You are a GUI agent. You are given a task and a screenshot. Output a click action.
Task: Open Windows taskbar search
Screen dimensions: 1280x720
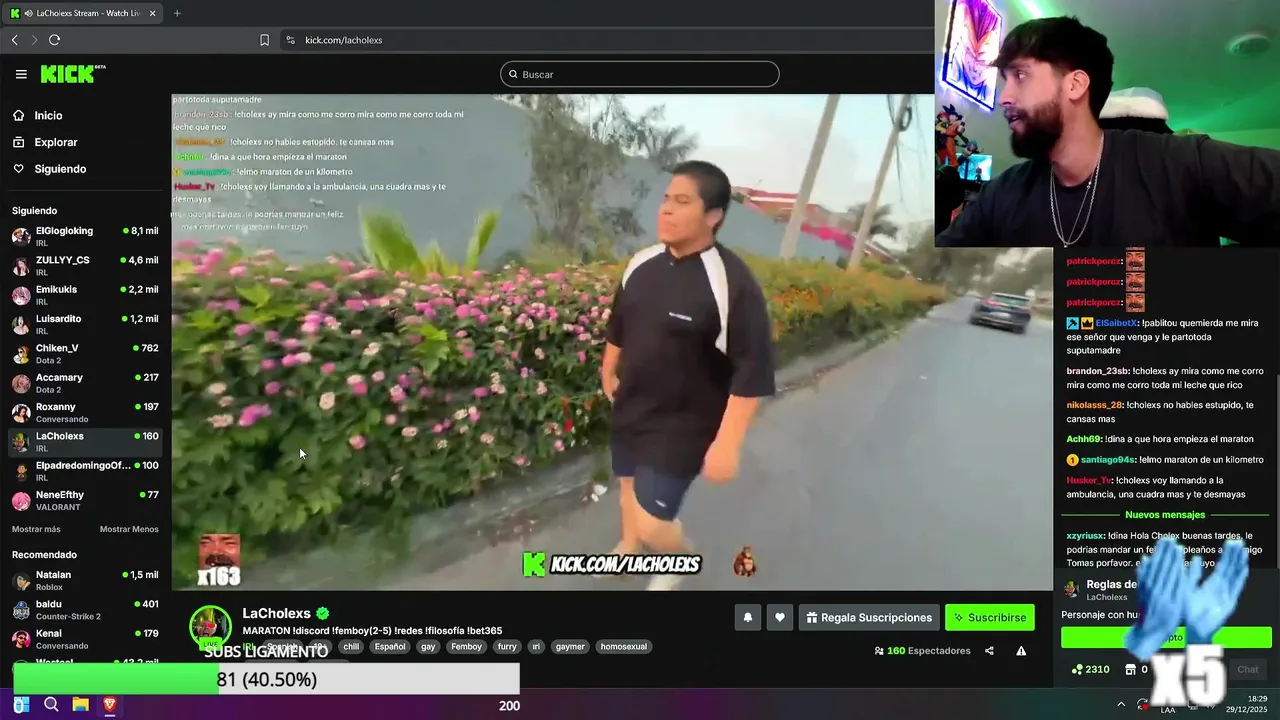tap(51, 705)
